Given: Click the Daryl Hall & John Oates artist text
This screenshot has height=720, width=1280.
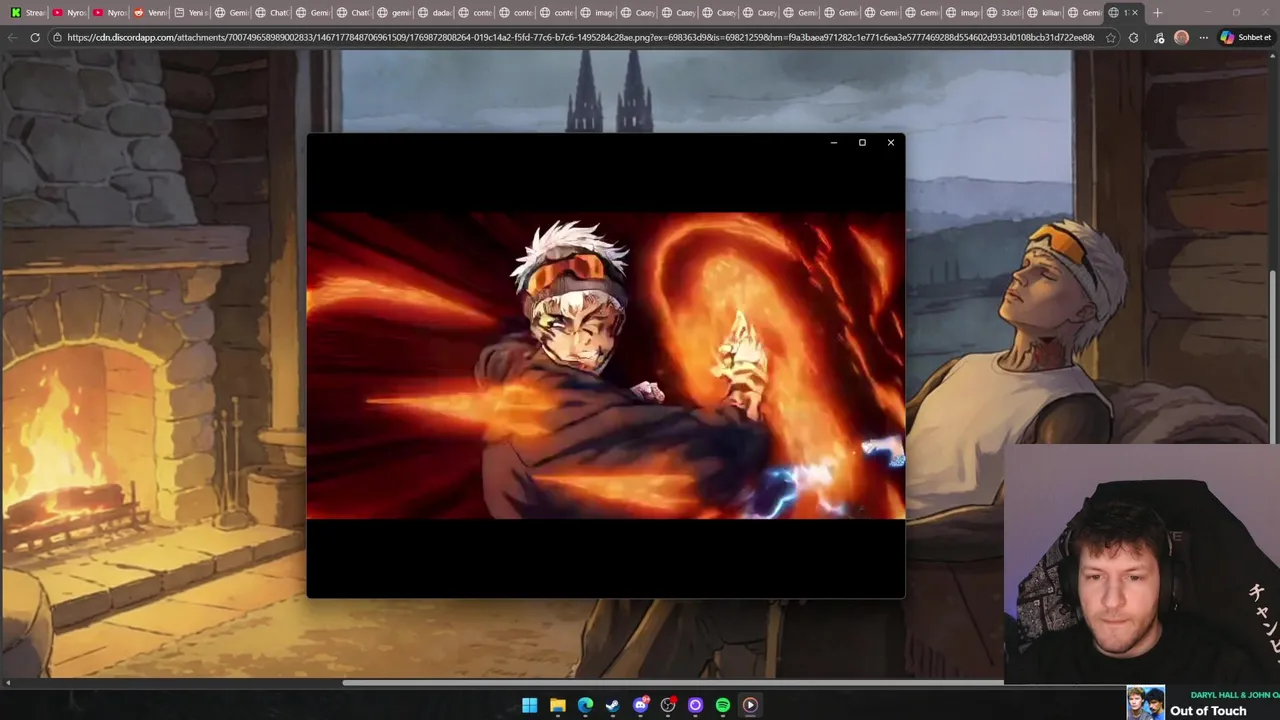Looking at the screenshot, I should pos(1235,695).
